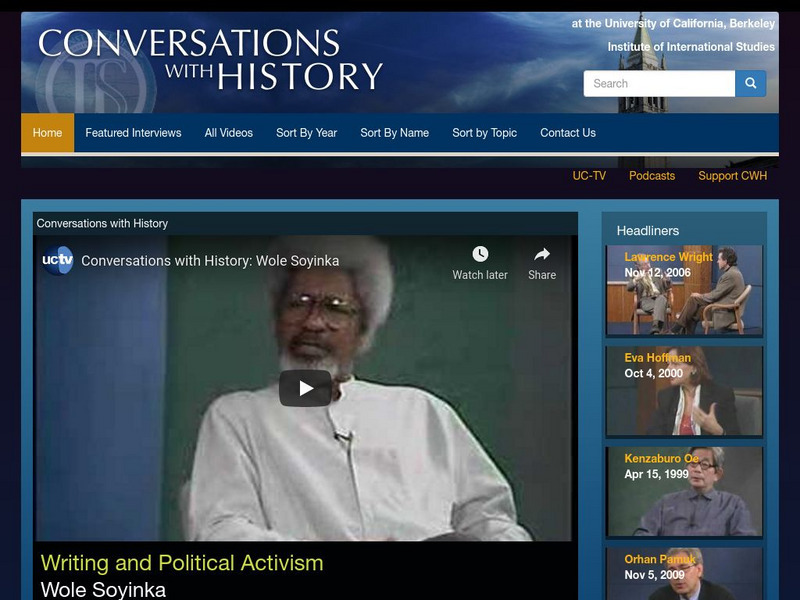Click the Watch later clock icon
Viewport: 800px width, 600px height.
coord(480,254)
